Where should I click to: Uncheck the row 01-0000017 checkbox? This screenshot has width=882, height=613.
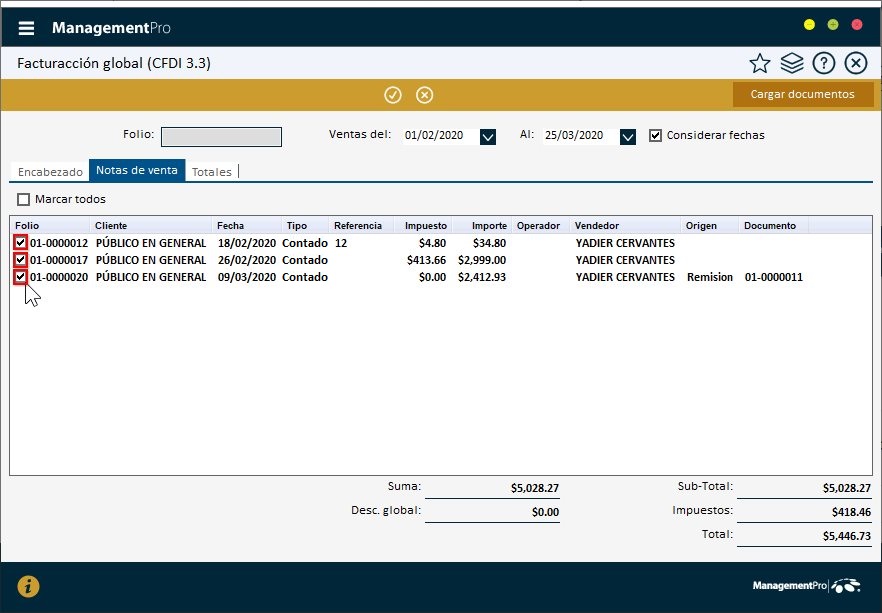(x=21, y=260)
